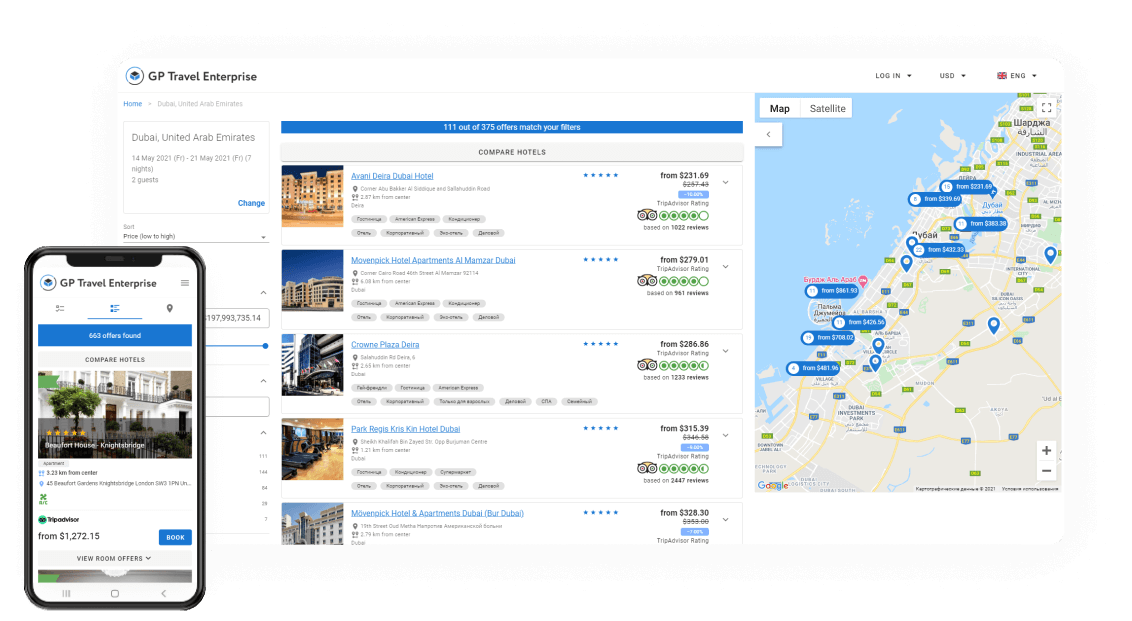Collapse the map panel with the left arrow
Screen dimensions: 1132x621
click(x=768, y=134)
